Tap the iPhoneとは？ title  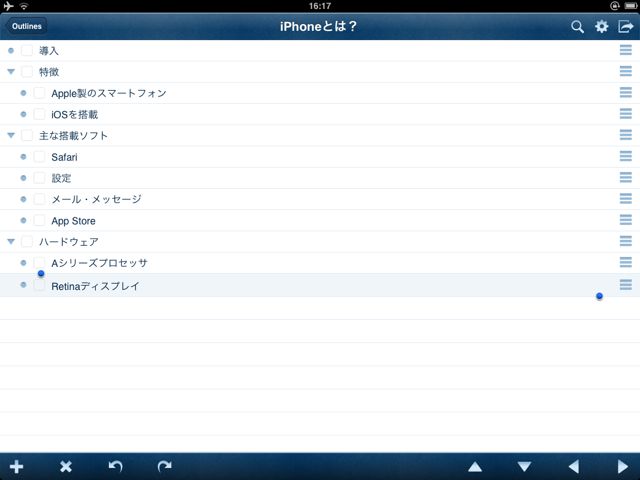pos(318,27)
